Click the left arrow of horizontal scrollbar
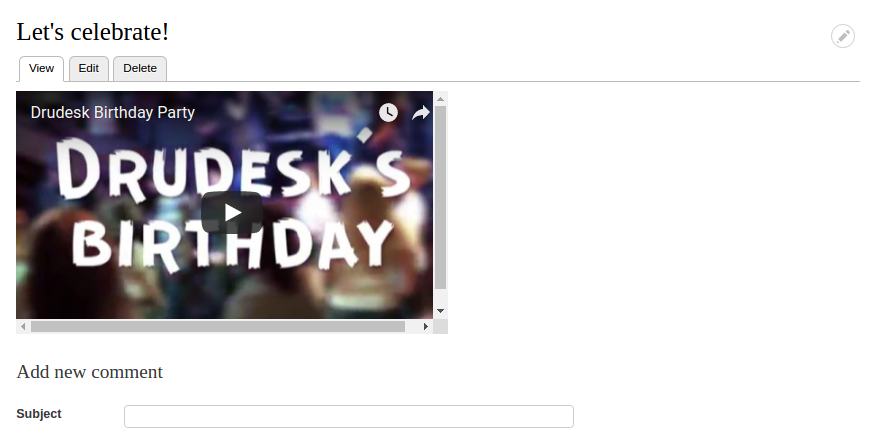This screenshot has width=873, height=438. pos(23,327)
